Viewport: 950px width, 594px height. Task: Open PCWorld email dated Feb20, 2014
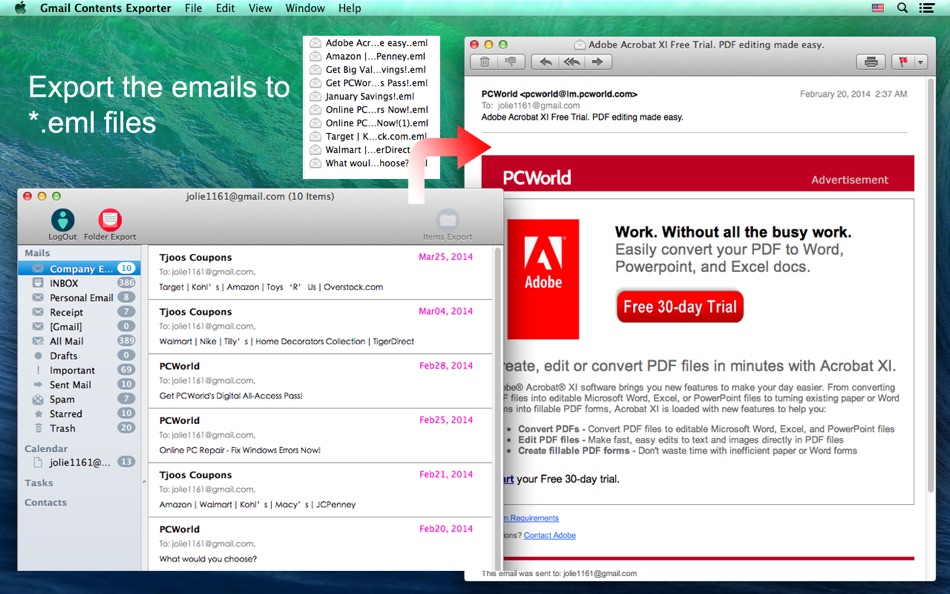(321, 544)
